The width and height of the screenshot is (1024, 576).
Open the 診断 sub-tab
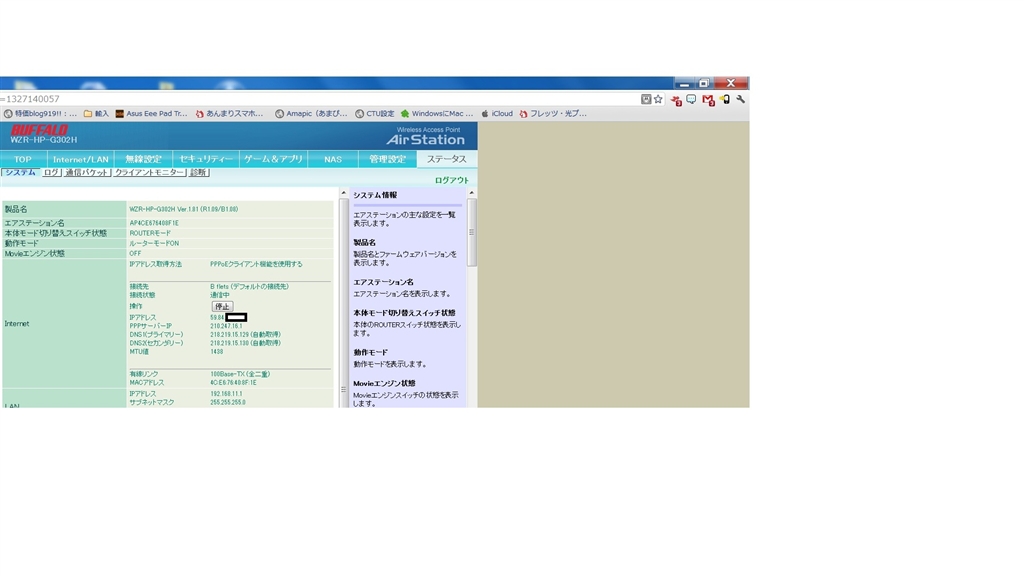(x=198, y=172)
